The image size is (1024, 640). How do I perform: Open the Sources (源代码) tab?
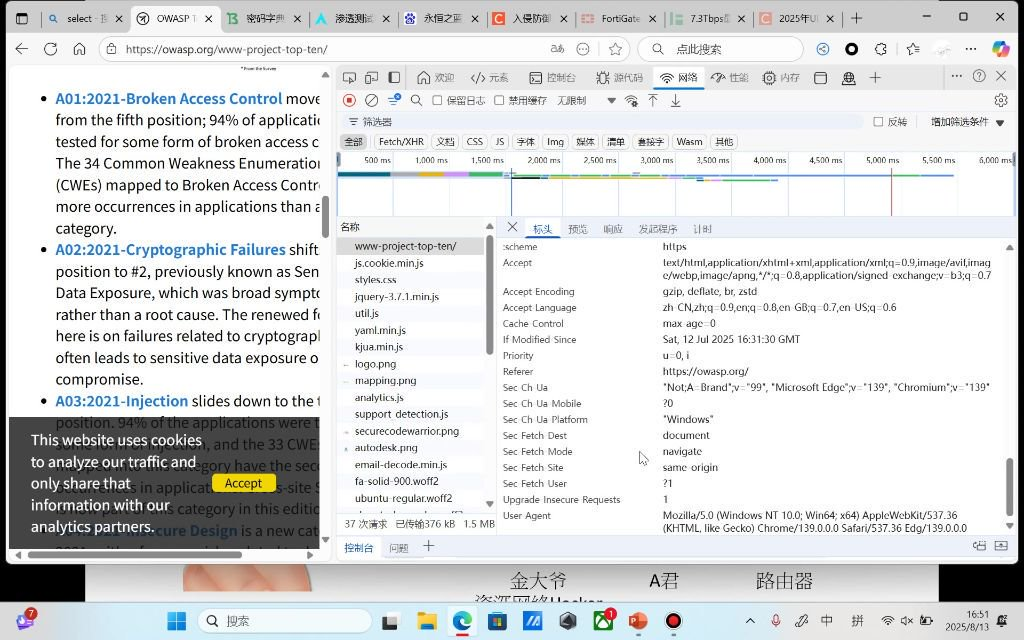620,78
